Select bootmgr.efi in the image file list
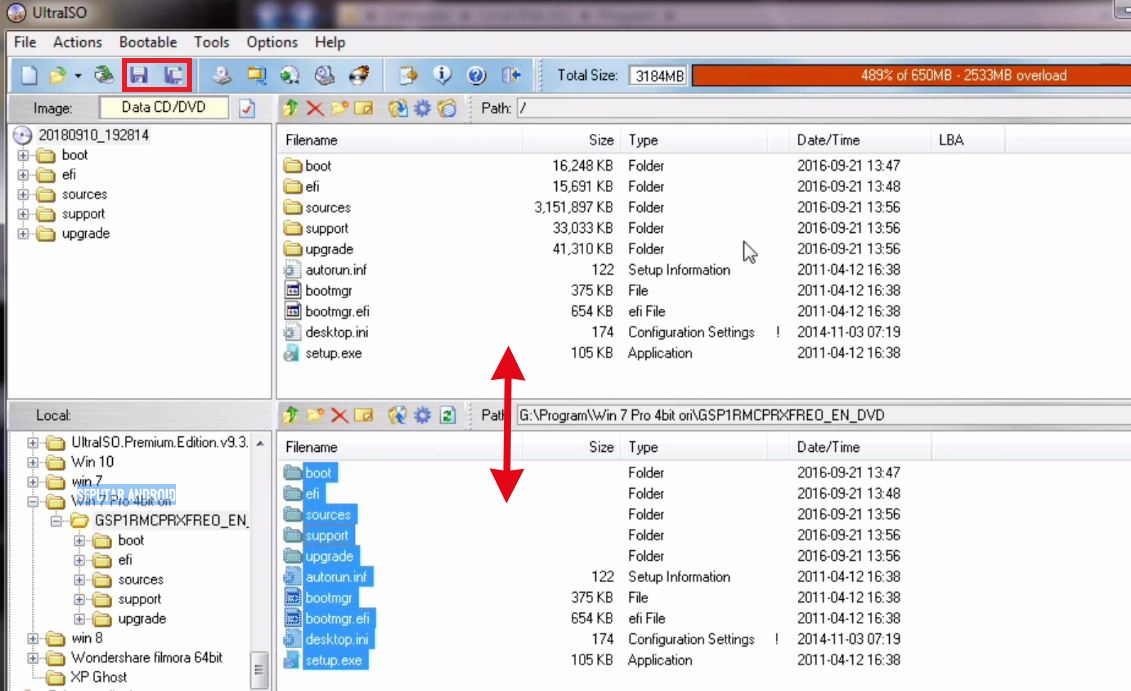Screen dimensions: 1131x691 (337, 312)
